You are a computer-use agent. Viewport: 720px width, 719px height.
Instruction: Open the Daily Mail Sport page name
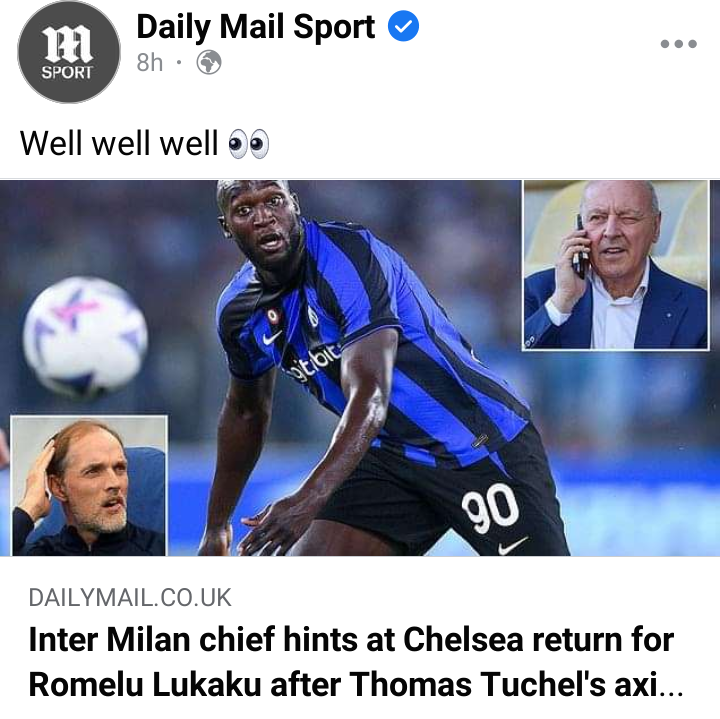tap(256, 27)
